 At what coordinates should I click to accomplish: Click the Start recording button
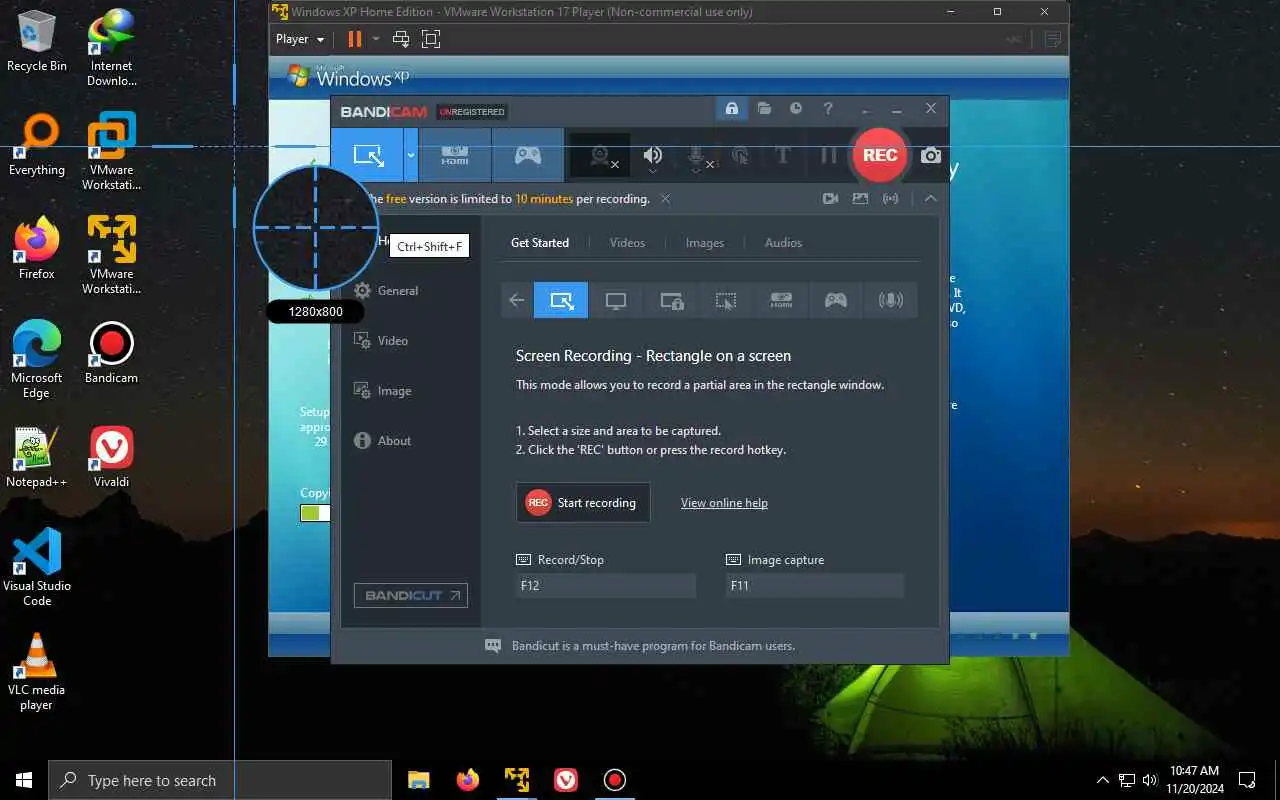click(583, 503)
